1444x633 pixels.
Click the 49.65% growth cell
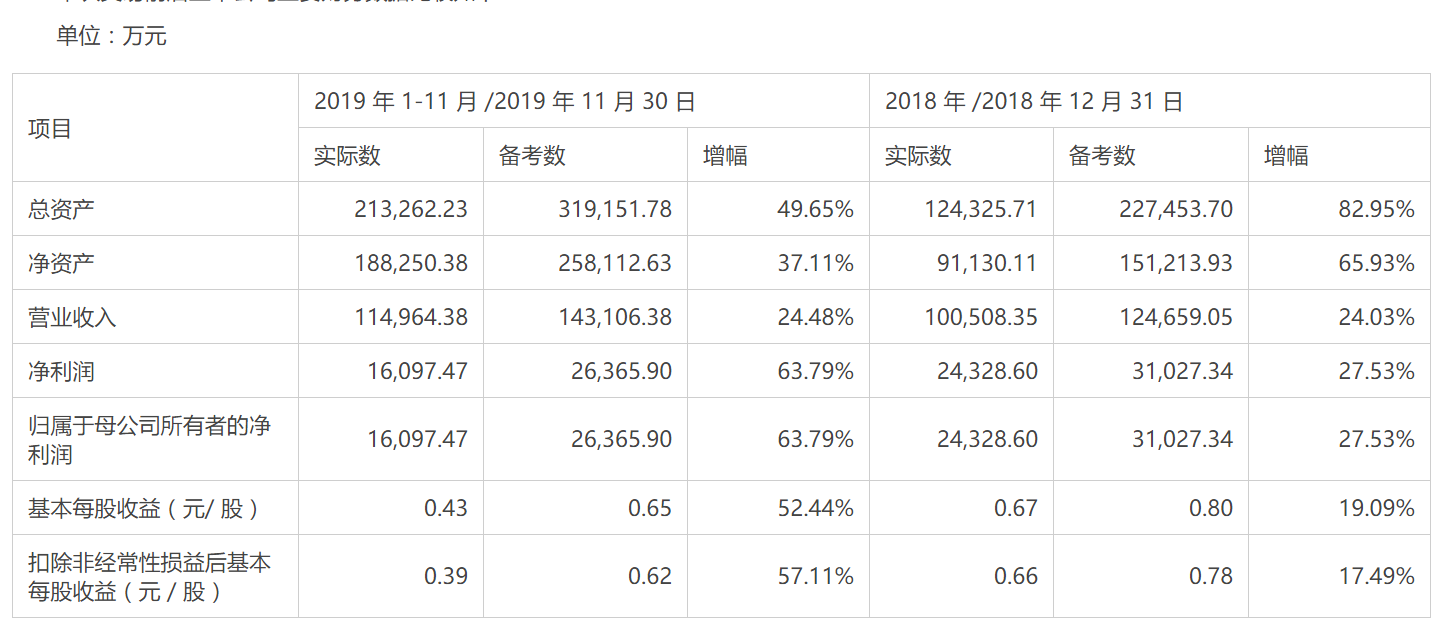815,209
